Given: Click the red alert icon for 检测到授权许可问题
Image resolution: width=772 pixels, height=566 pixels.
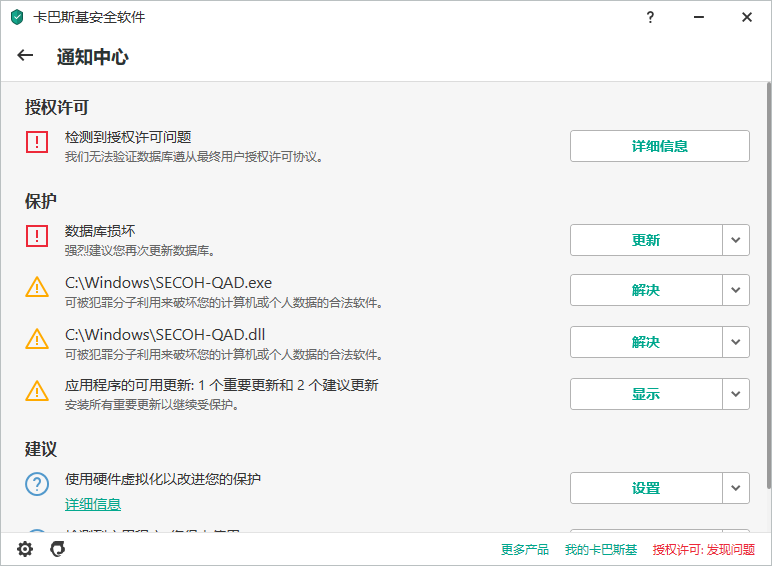Looking at the screenshot, I should (37, 142).
